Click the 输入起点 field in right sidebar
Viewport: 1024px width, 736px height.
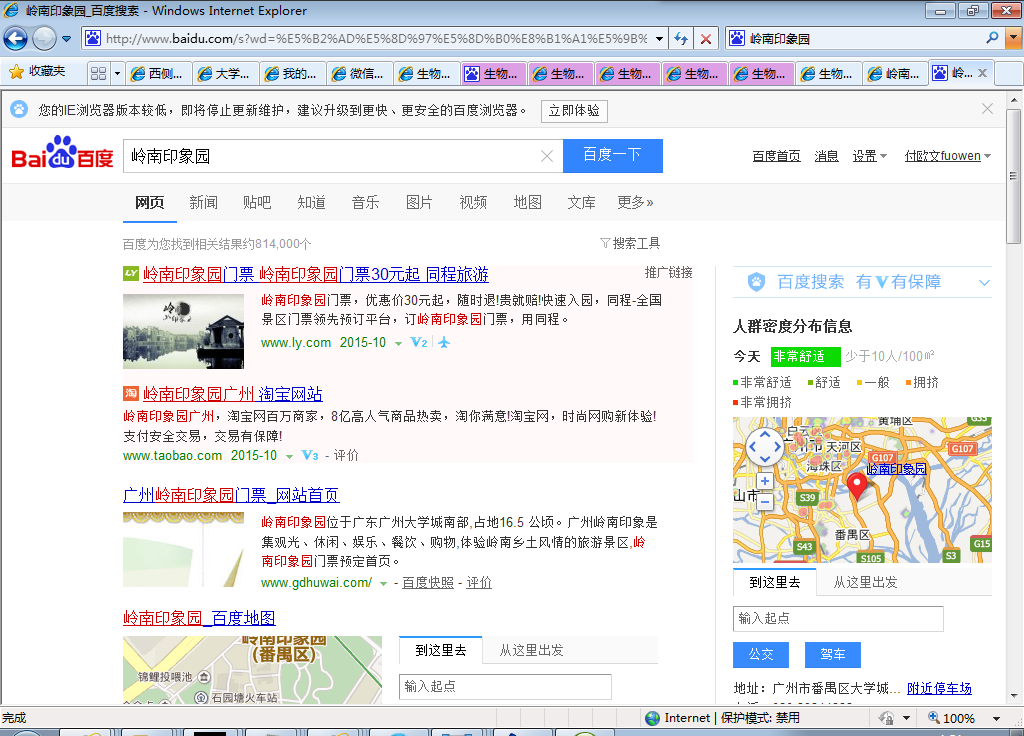pos(838,618)
